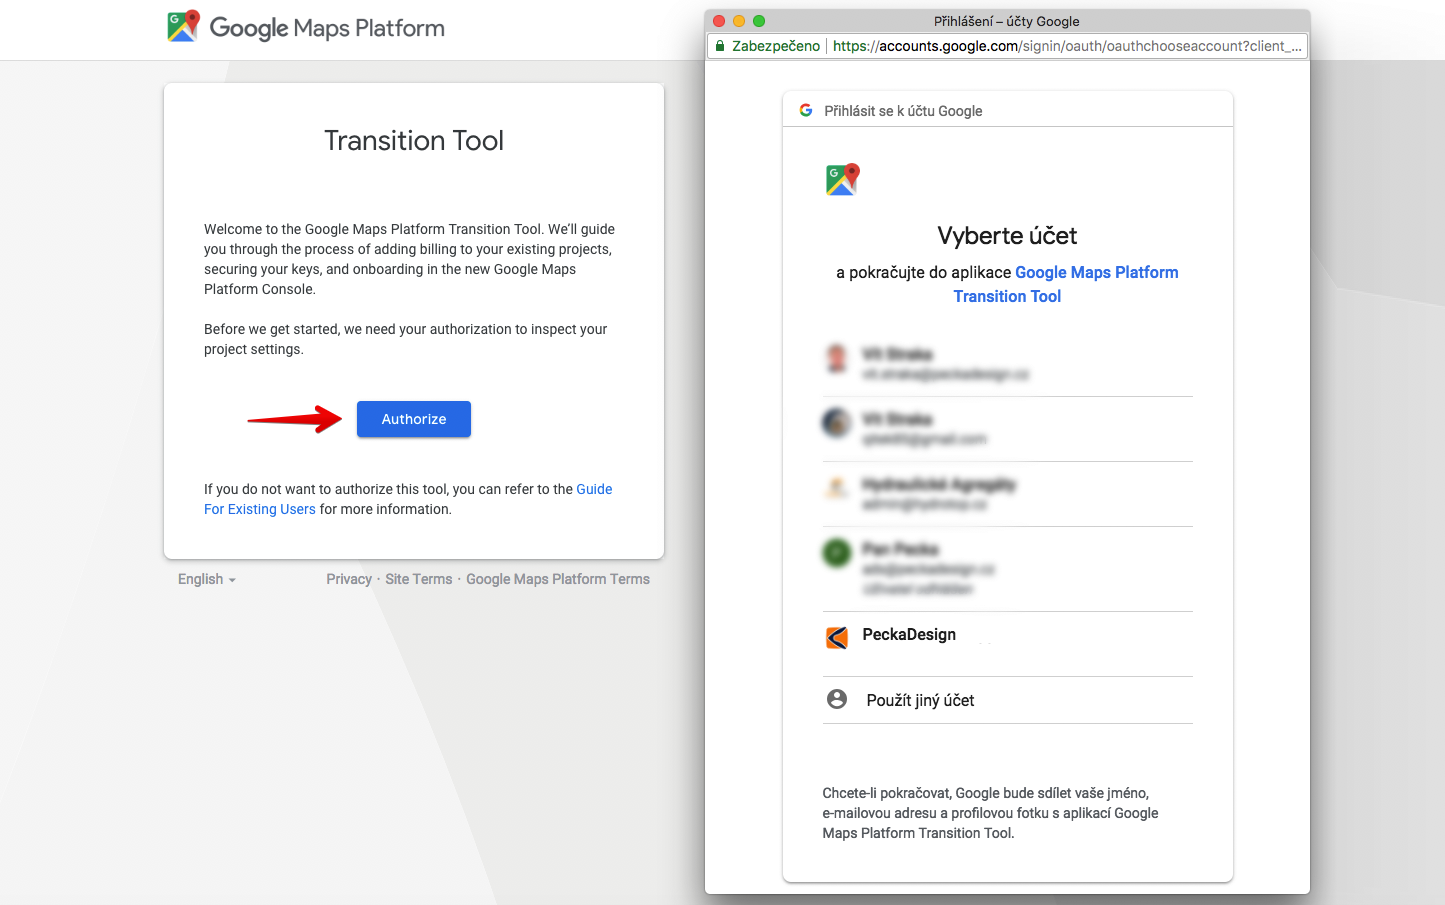Click the PeckaDesign account logo icon

click(x=837, y=637)
